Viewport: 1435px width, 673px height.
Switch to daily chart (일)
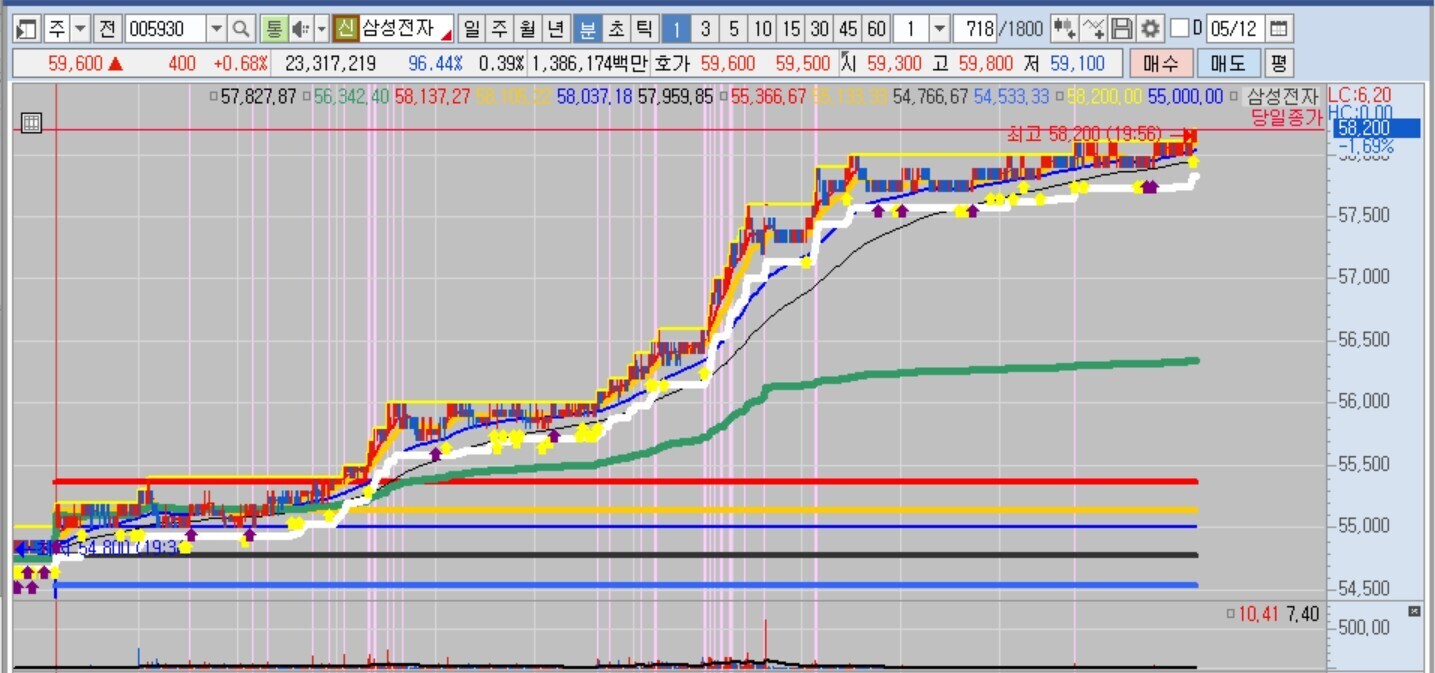[x=471, y=28]
